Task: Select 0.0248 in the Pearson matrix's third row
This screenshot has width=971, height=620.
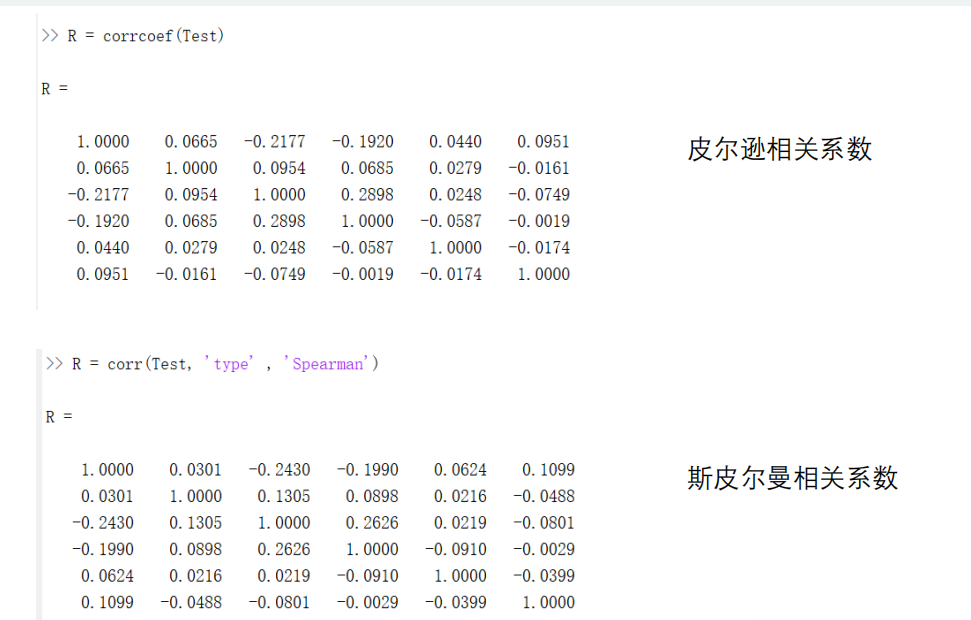Action: (455, 195)
